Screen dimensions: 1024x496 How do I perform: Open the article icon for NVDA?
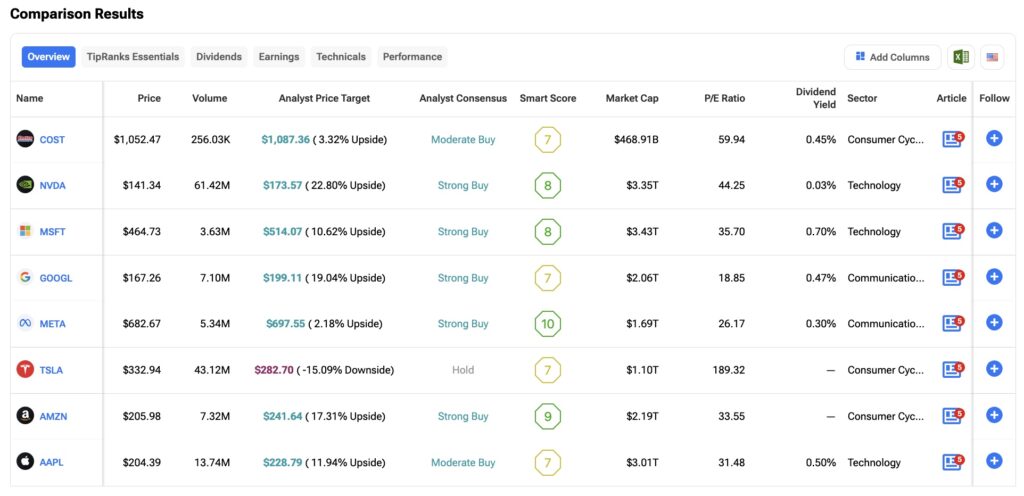[951, 185]
